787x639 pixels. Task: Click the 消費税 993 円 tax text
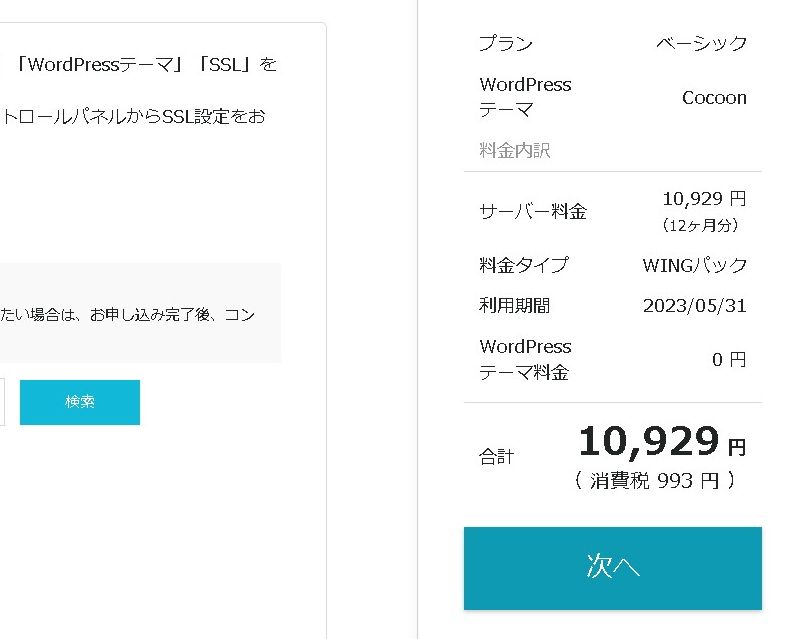pyautogui.click(x=655, y=481)
